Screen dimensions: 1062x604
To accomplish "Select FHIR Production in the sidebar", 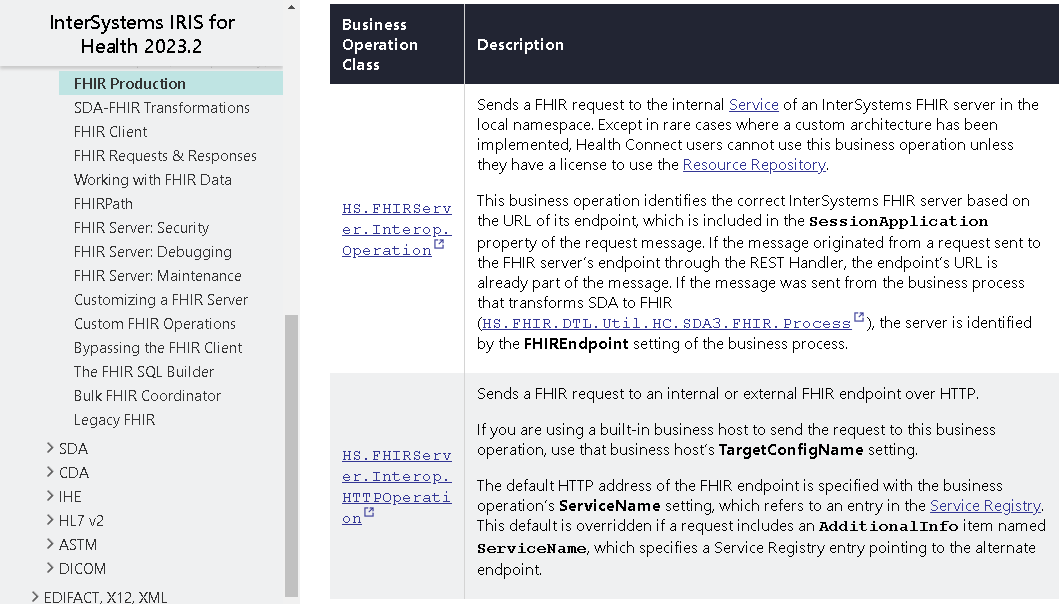I will point(130,84).
